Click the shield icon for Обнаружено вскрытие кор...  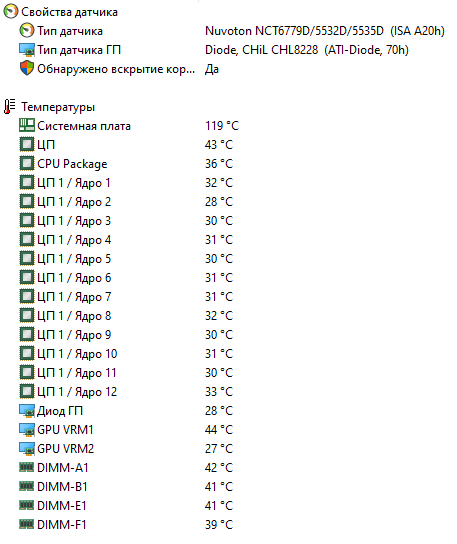pyautogui.click(x=27, y=68)
